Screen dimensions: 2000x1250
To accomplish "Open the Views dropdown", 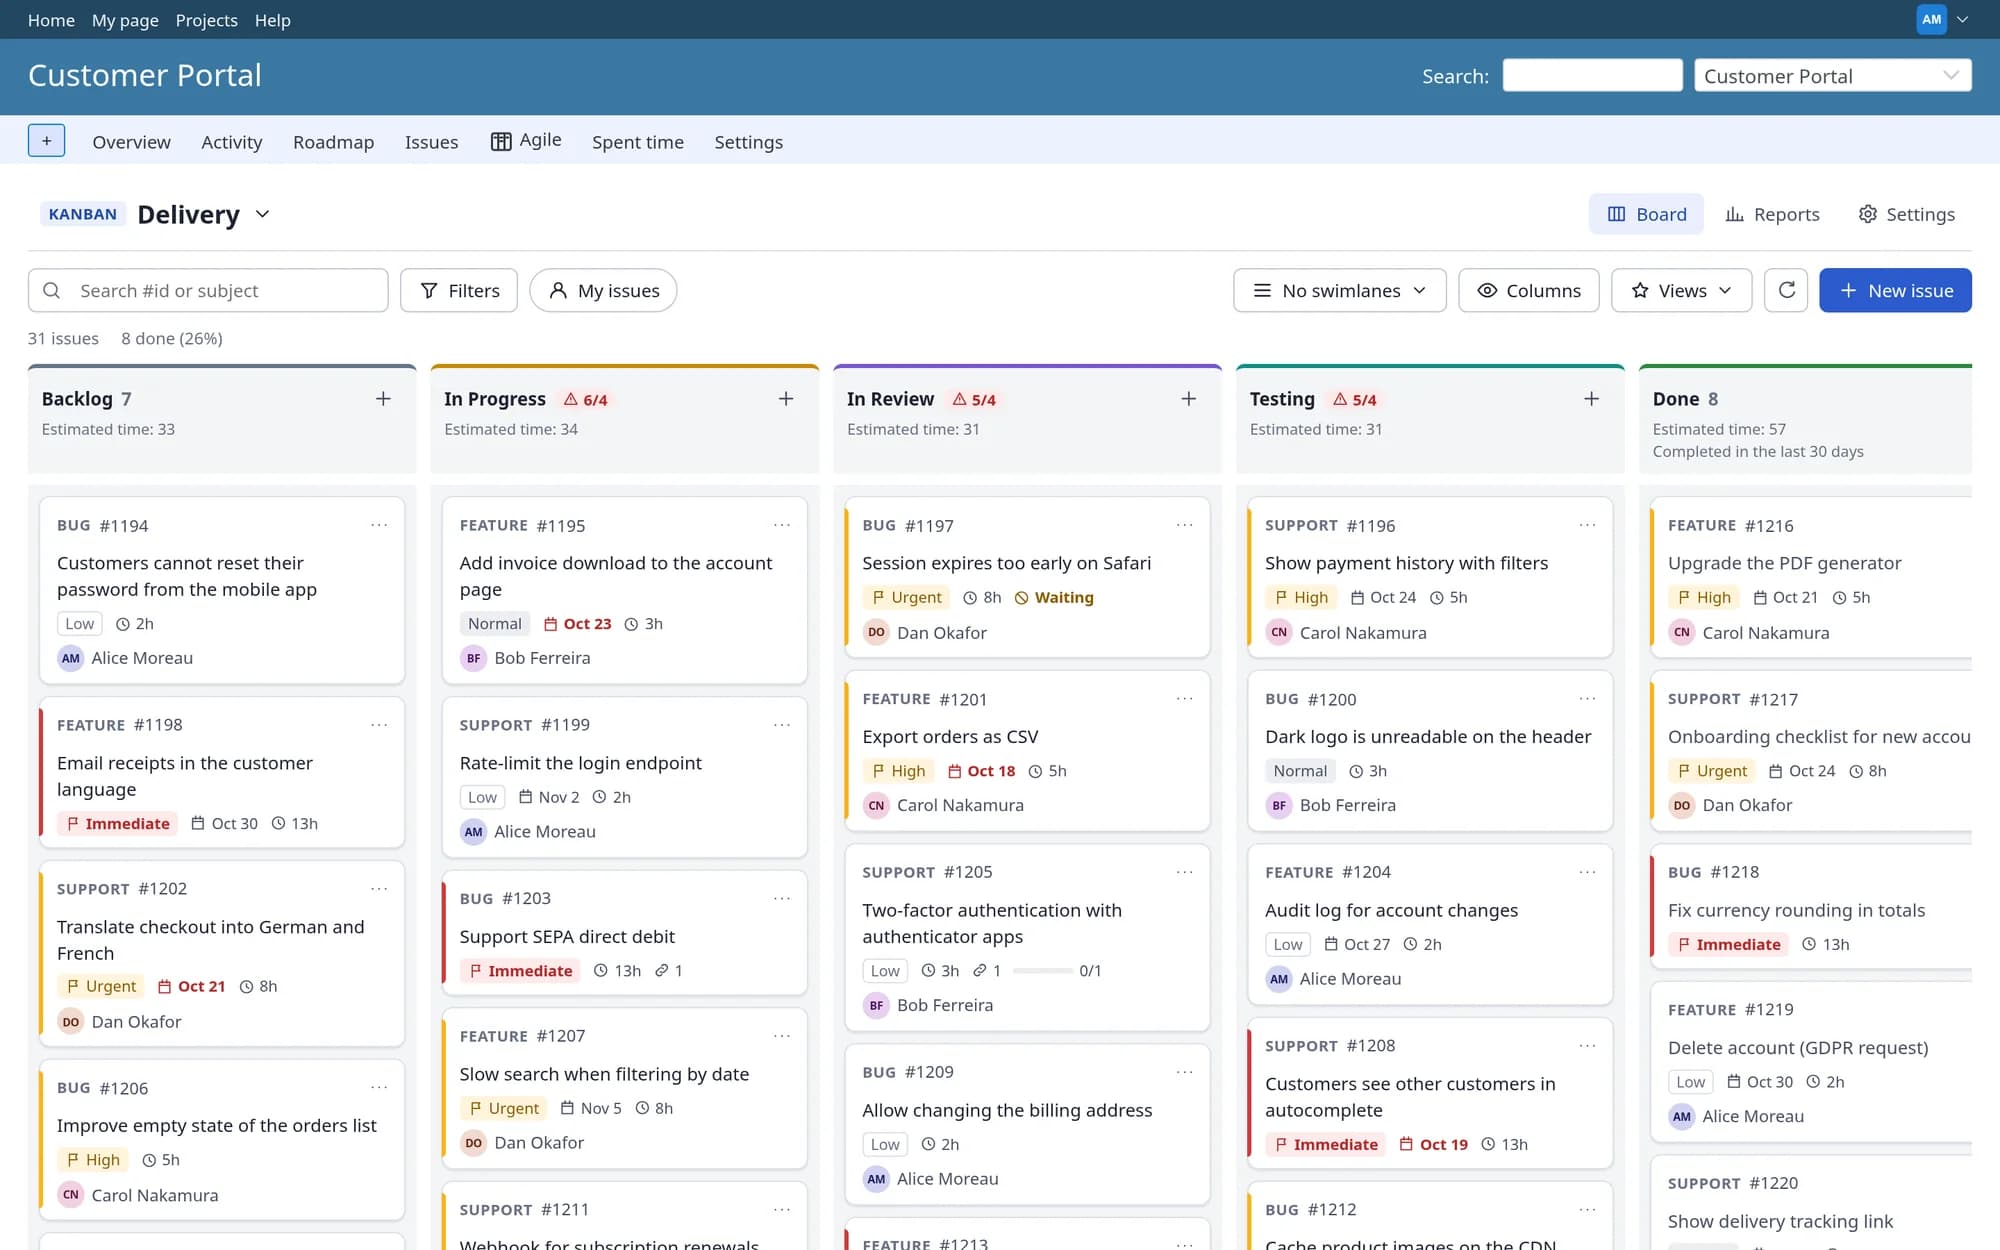I will [1681, 290].
